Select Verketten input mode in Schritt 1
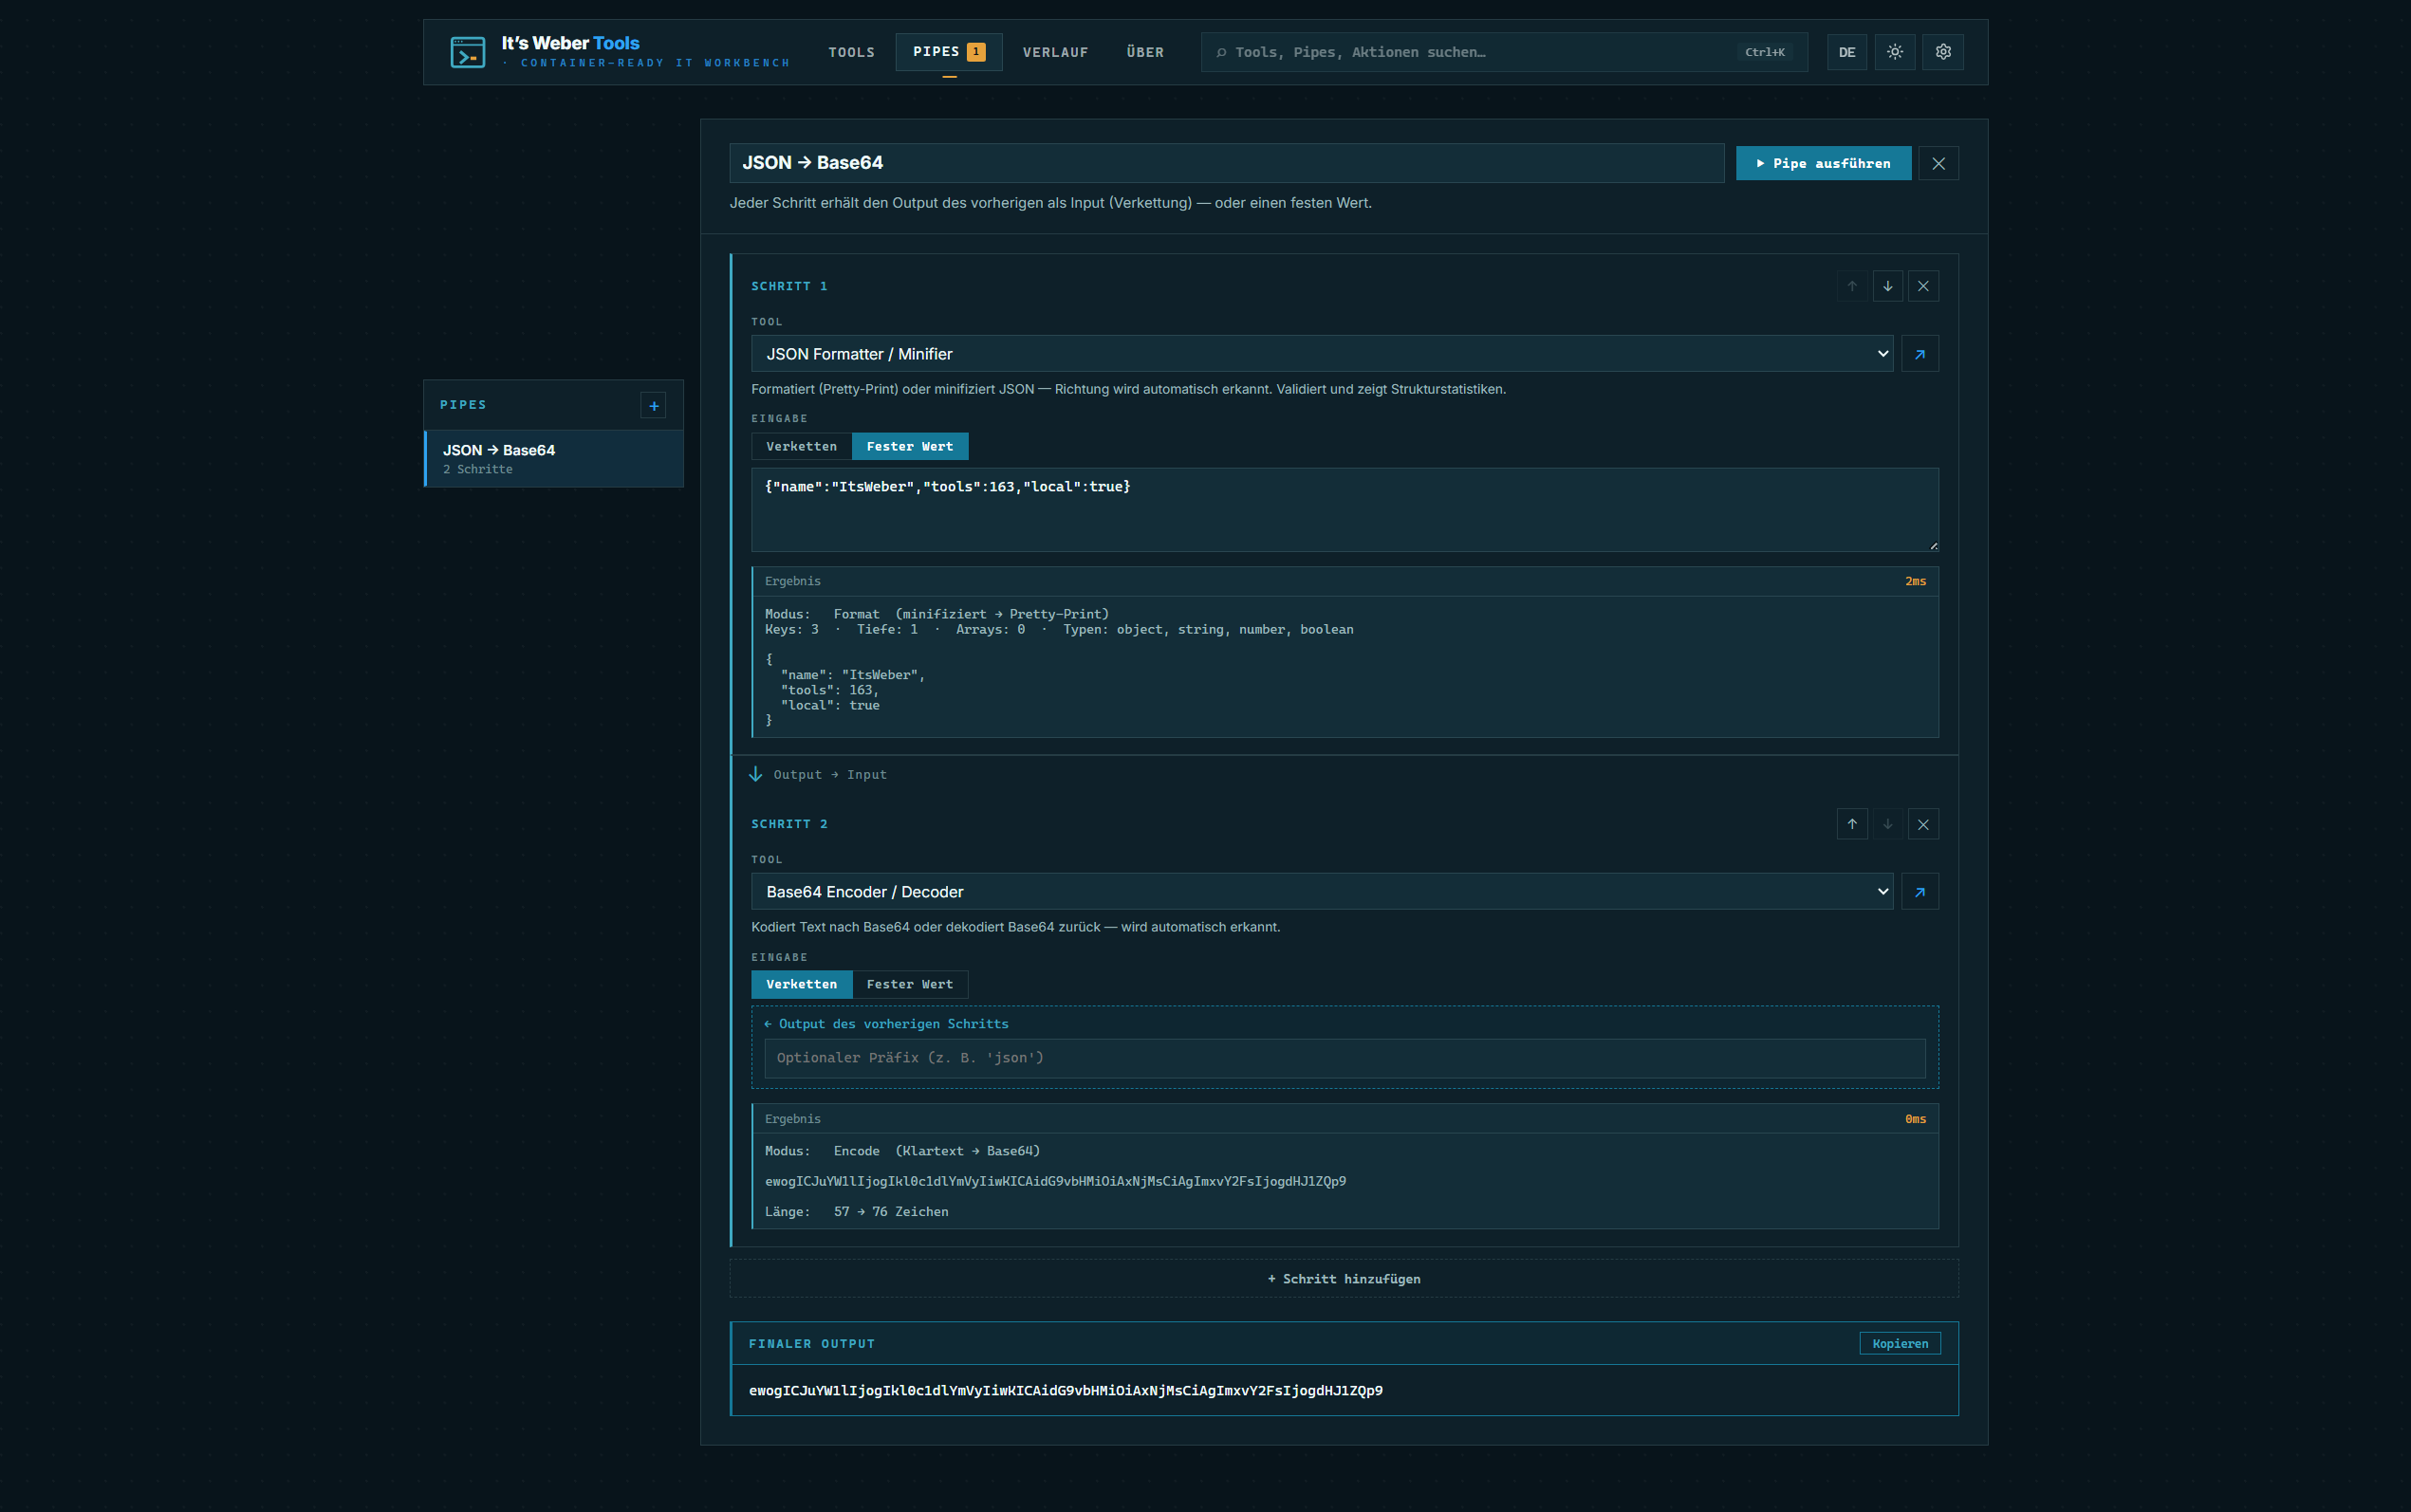Viewport: 2411px width, 1512px height. (x=802, y=446)
